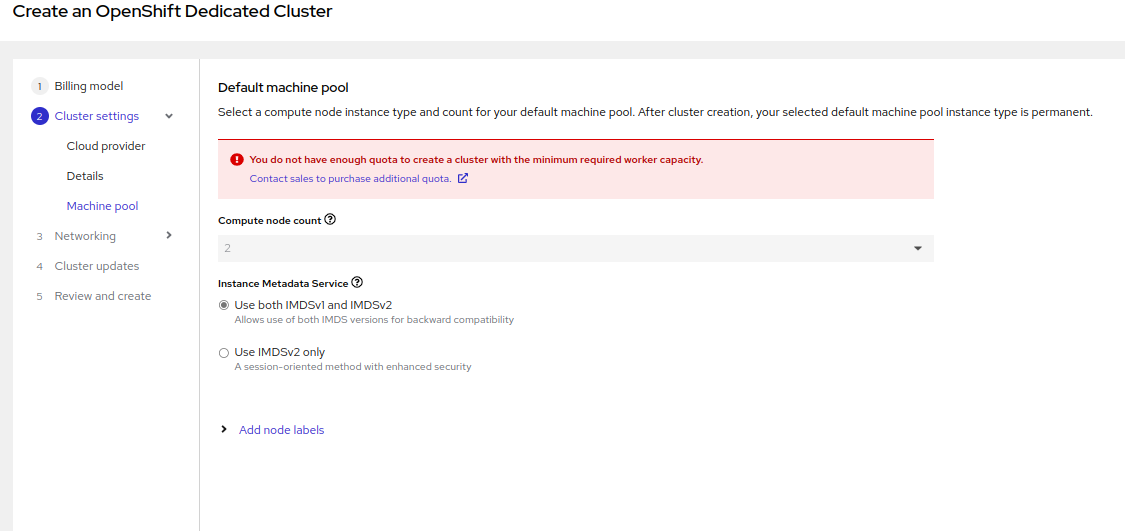1125x531 pixels.
Task: Expand the Networking step chevron
Action: tap(169, 236)
